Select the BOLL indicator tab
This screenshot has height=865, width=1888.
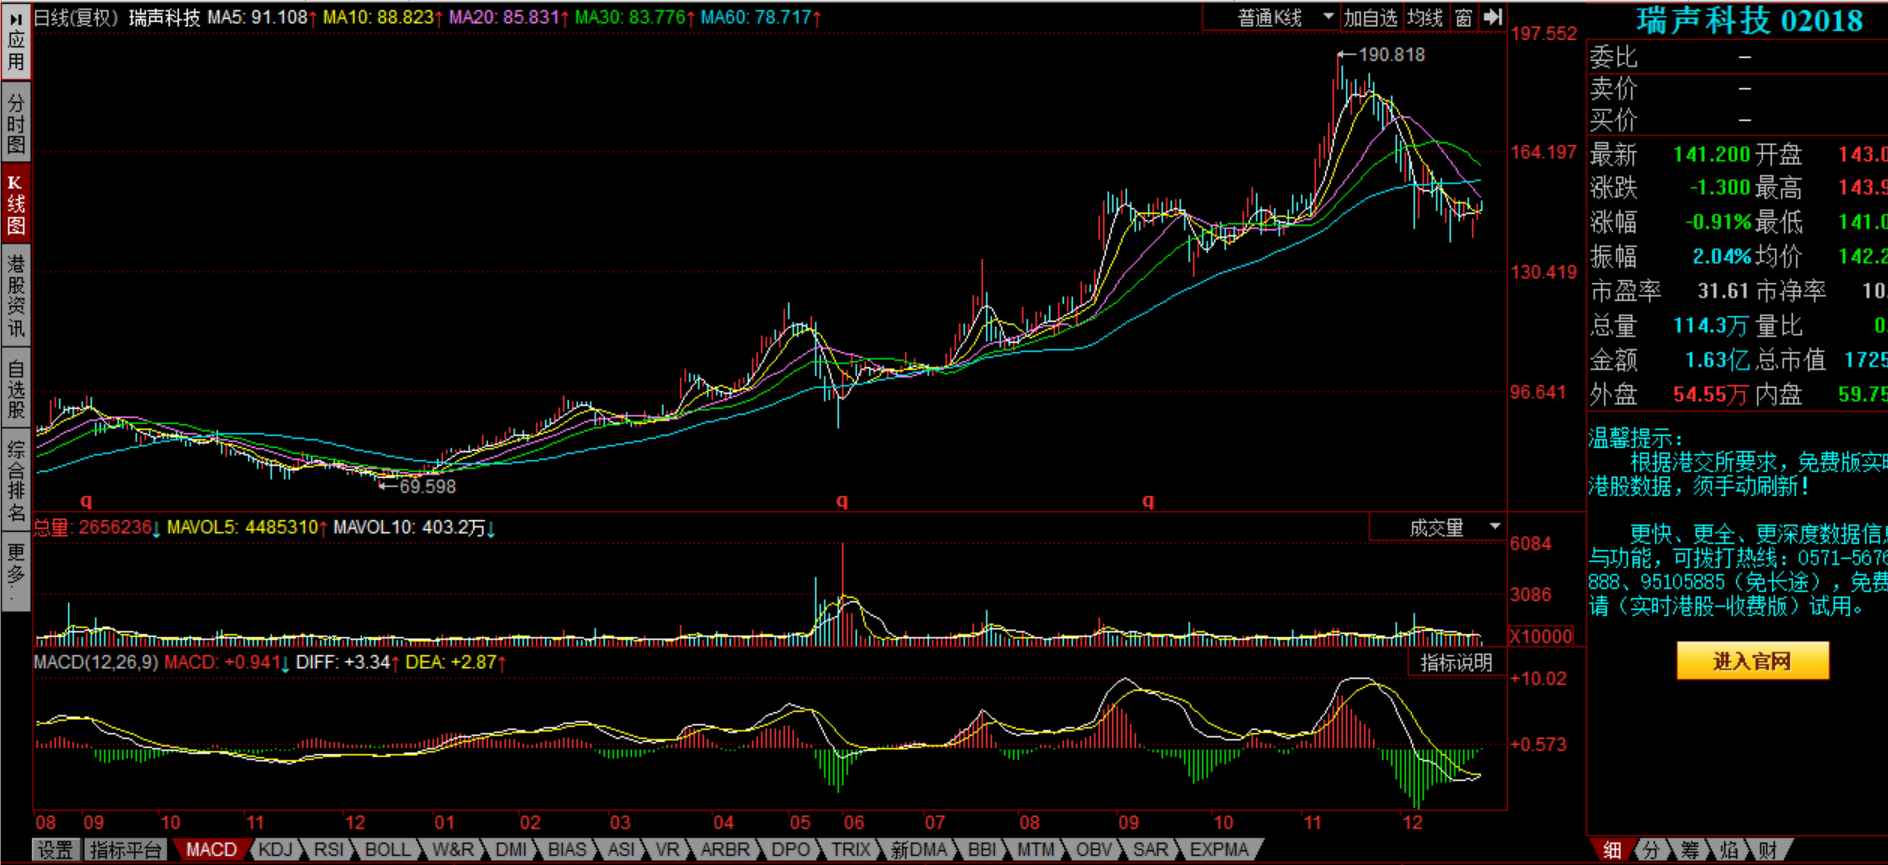click(x=387, y=850)
